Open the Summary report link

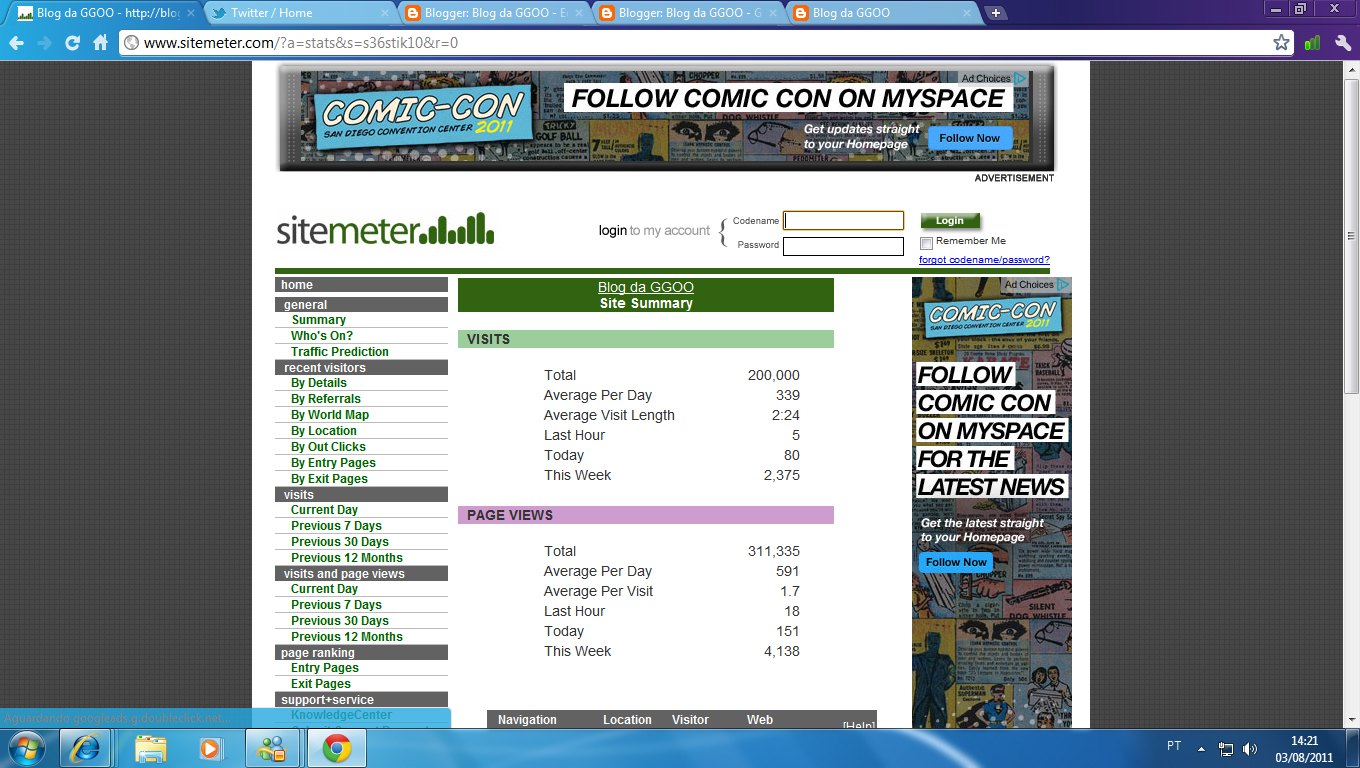pyautogui.click(x=318, y=320)
